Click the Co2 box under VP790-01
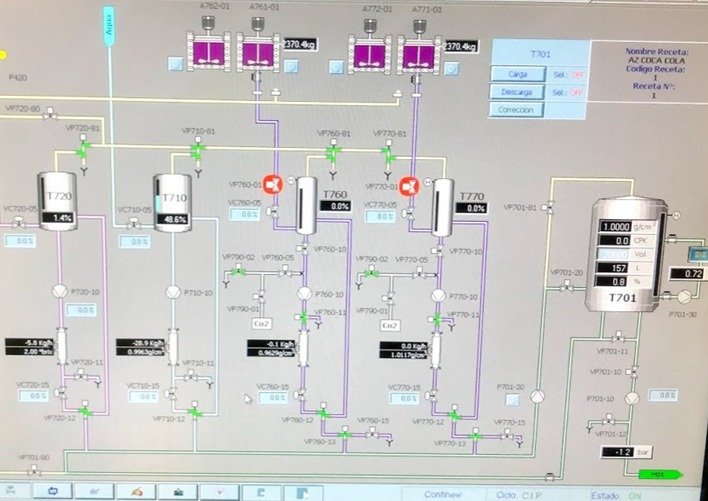Image resolution: width=708 pixels, height=501 pixels. pyautogui.click(x=262, y=325)
